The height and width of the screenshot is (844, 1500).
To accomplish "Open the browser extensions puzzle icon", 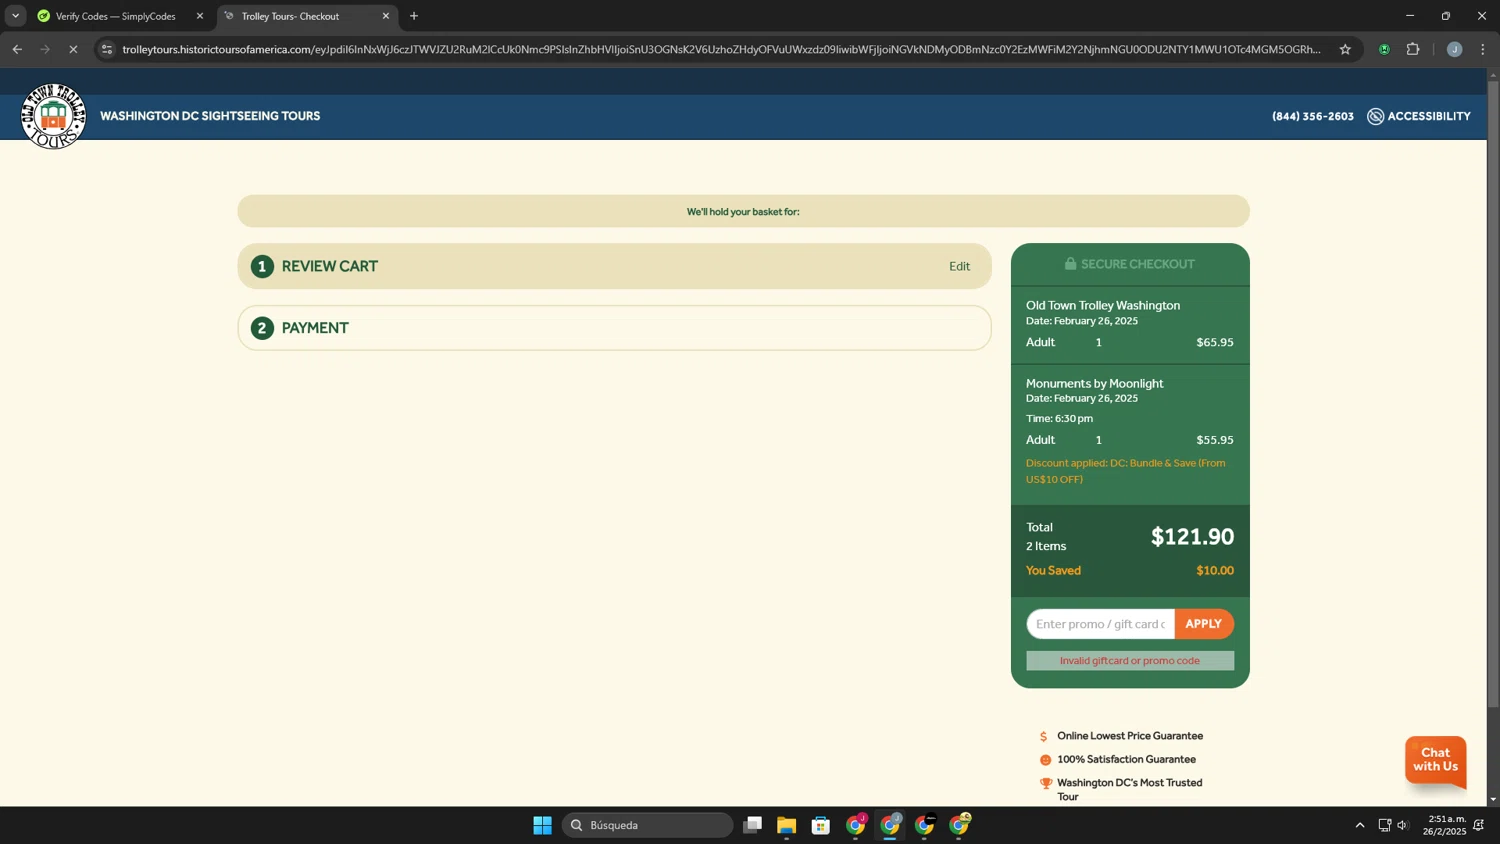I will point(1413,49).
